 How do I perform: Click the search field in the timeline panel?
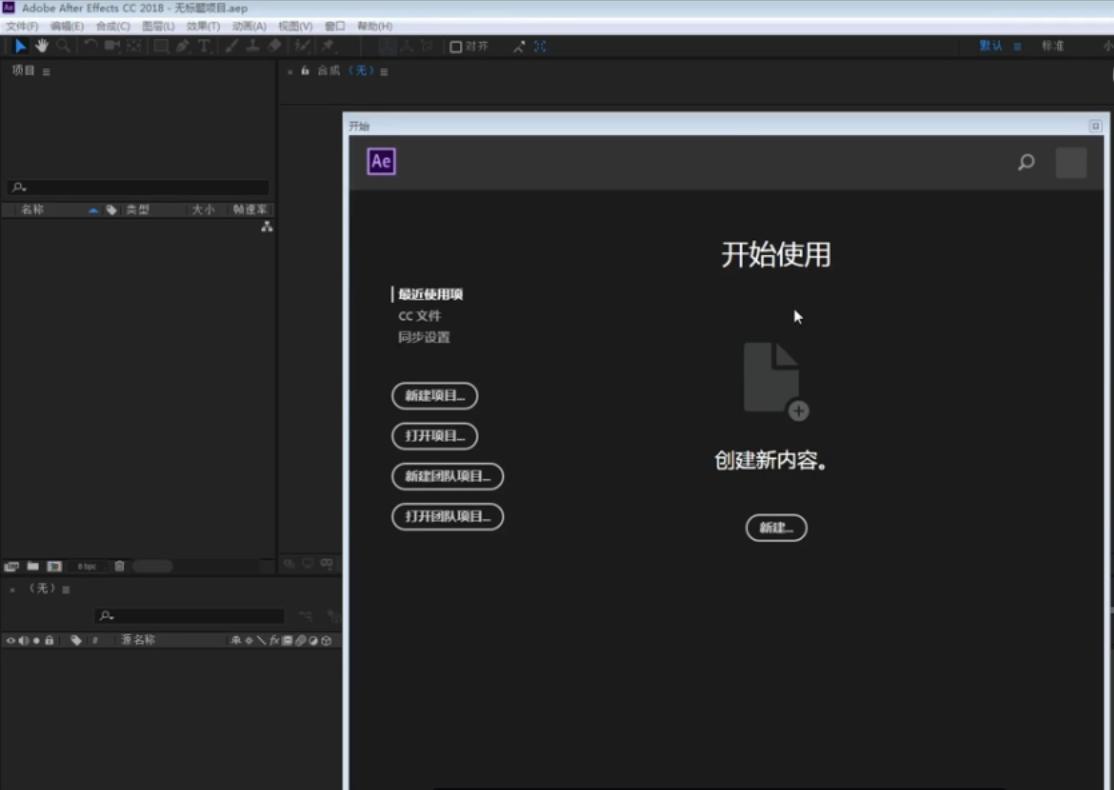[190, 615]
